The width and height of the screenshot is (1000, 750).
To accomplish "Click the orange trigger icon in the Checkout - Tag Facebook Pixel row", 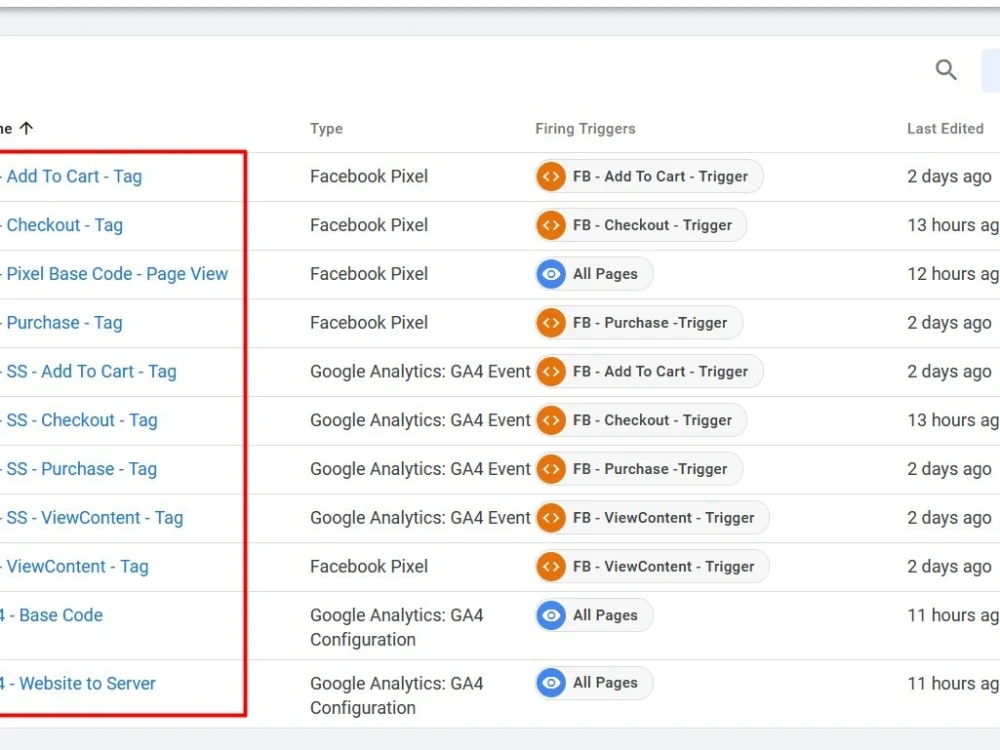I will [551, 225].
